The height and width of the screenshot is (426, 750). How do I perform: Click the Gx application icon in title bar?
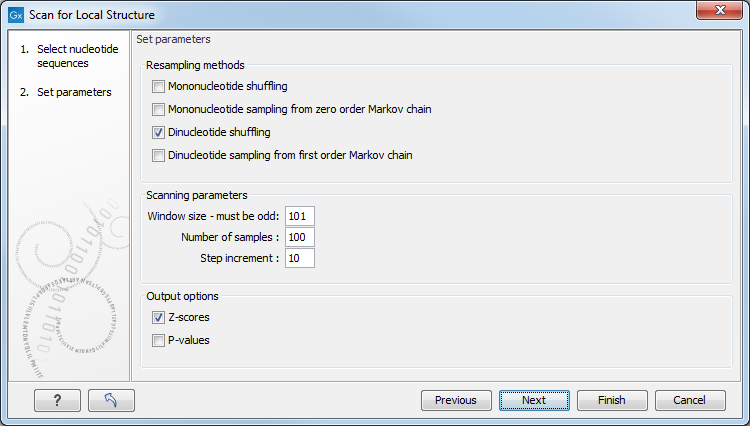16,16
